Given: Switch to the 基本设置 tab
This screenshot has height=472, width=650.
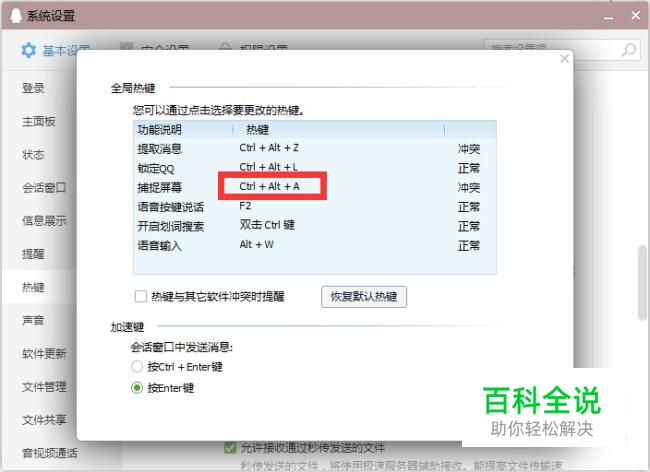Looking at the screenshot, I should 58,51.
